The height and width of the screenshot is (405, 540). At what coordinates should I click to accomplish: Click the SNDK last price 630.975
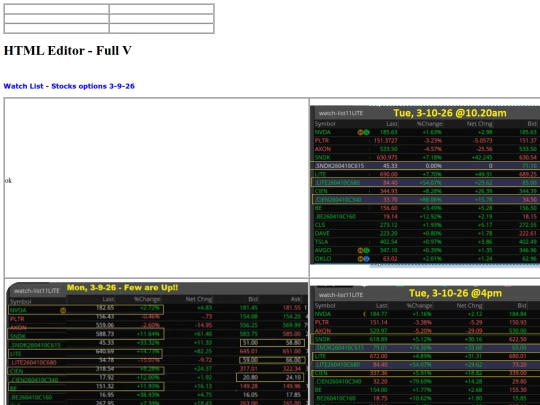pos(386,157)
